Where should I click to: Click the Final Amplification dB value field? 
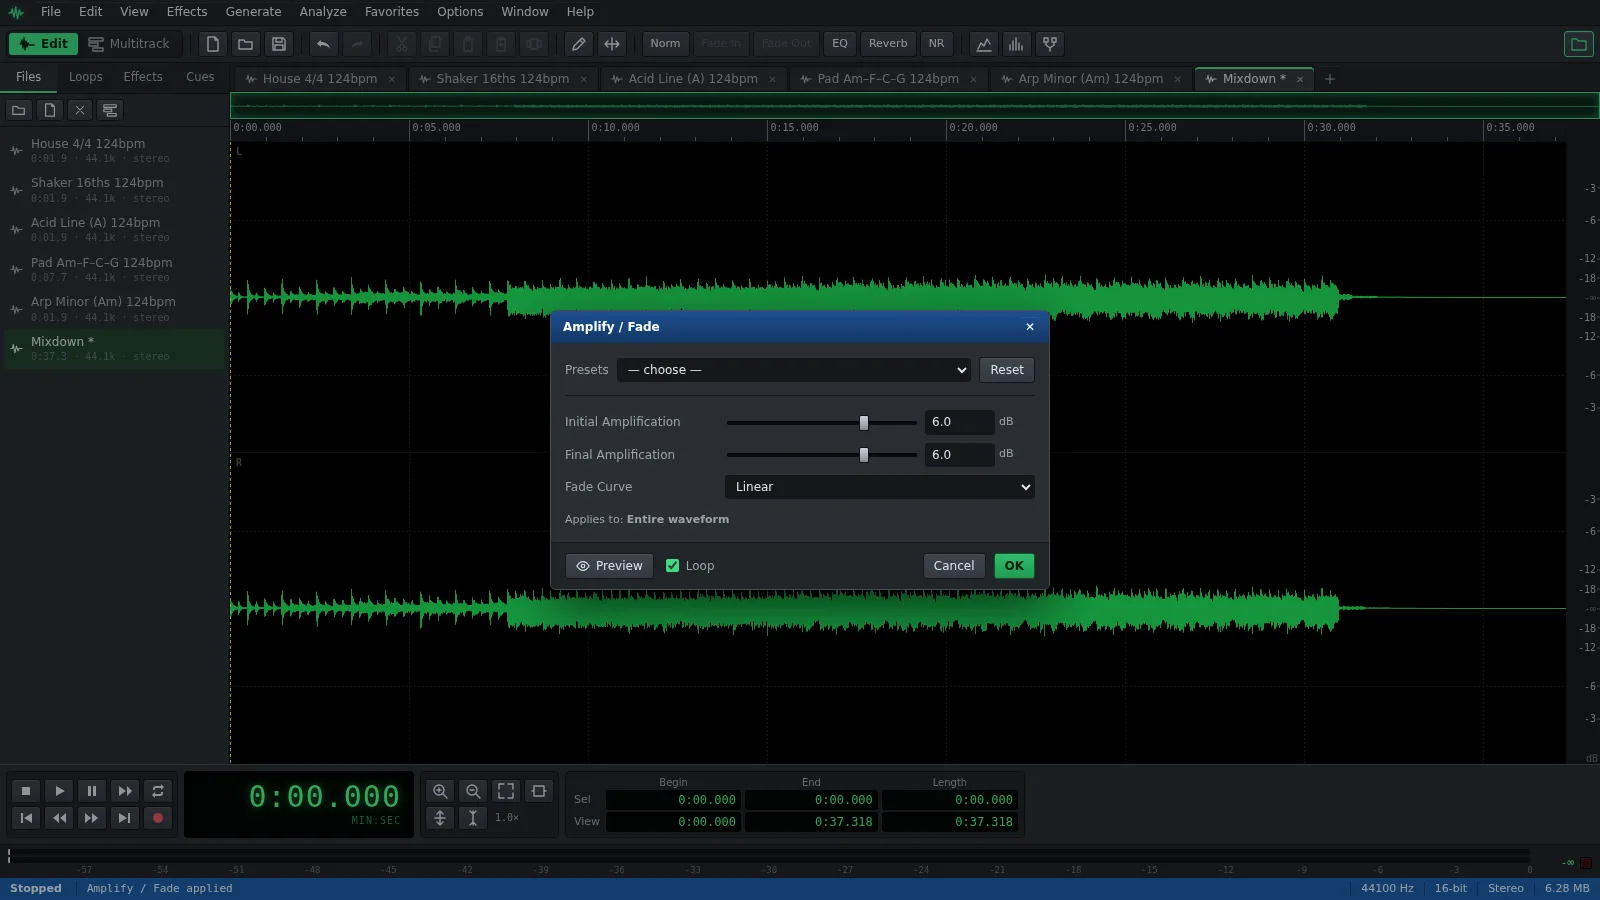959,455
